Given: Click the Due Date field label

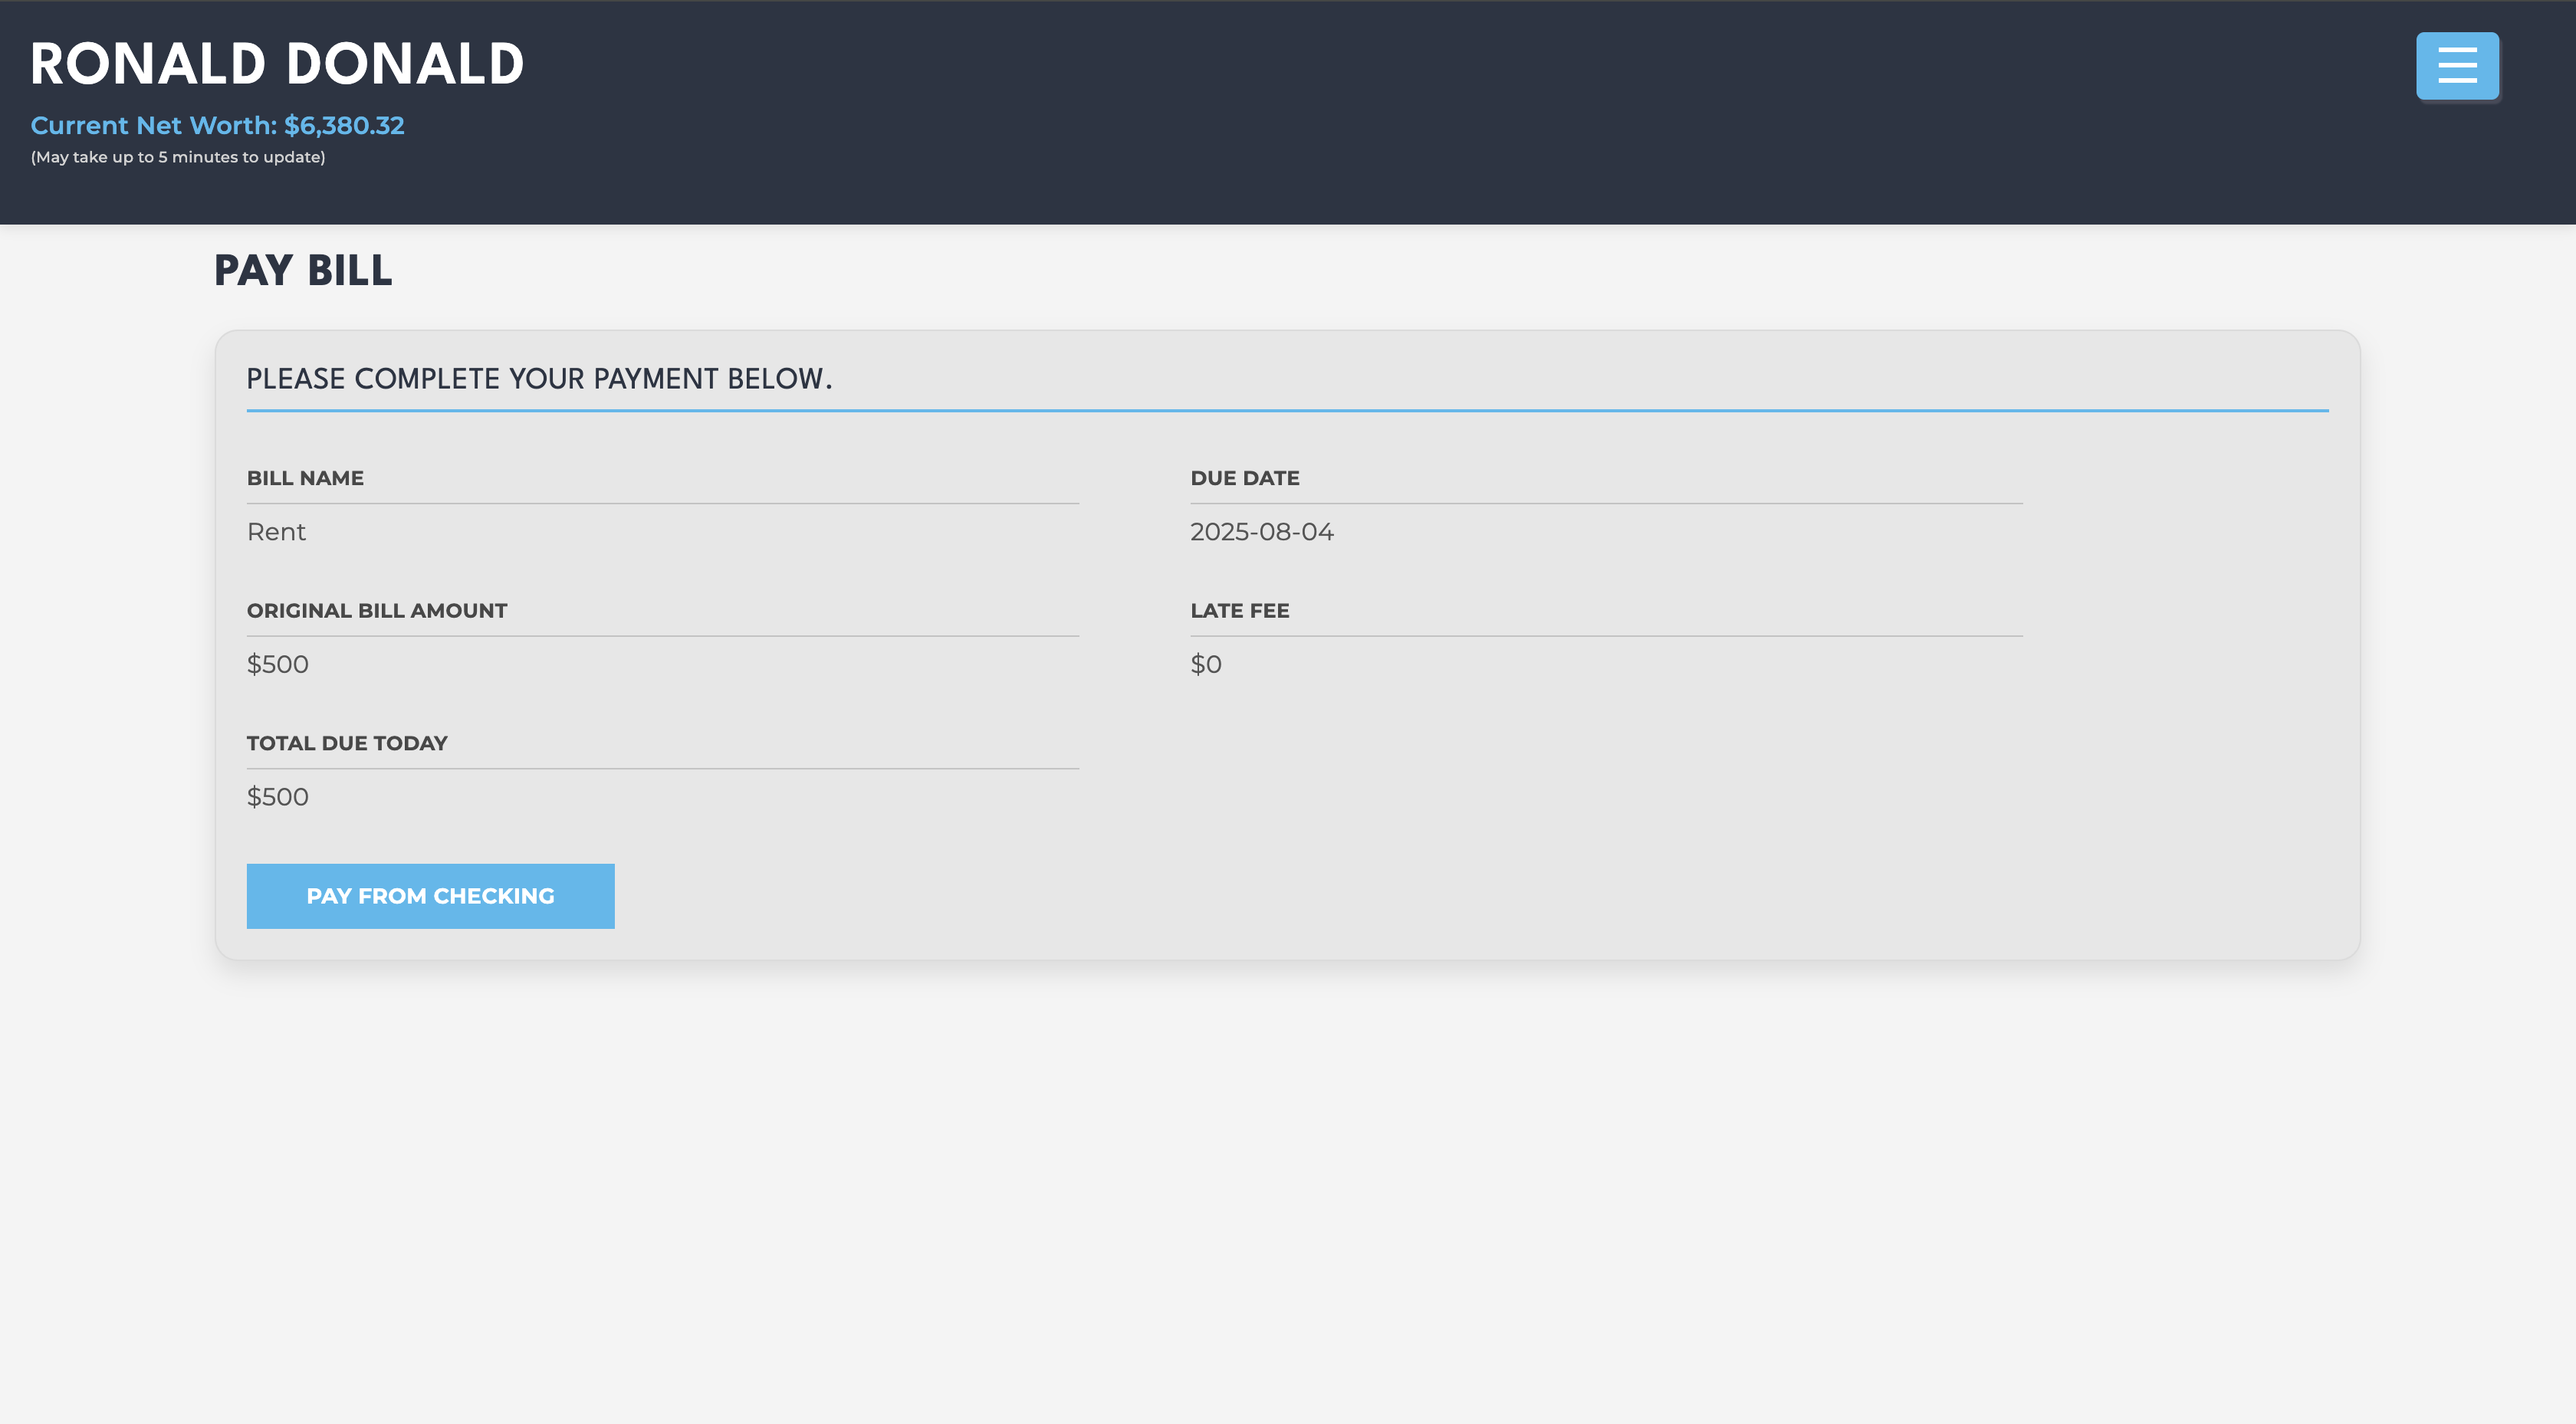Looking at the screenshot, I should coord(1244,478).
